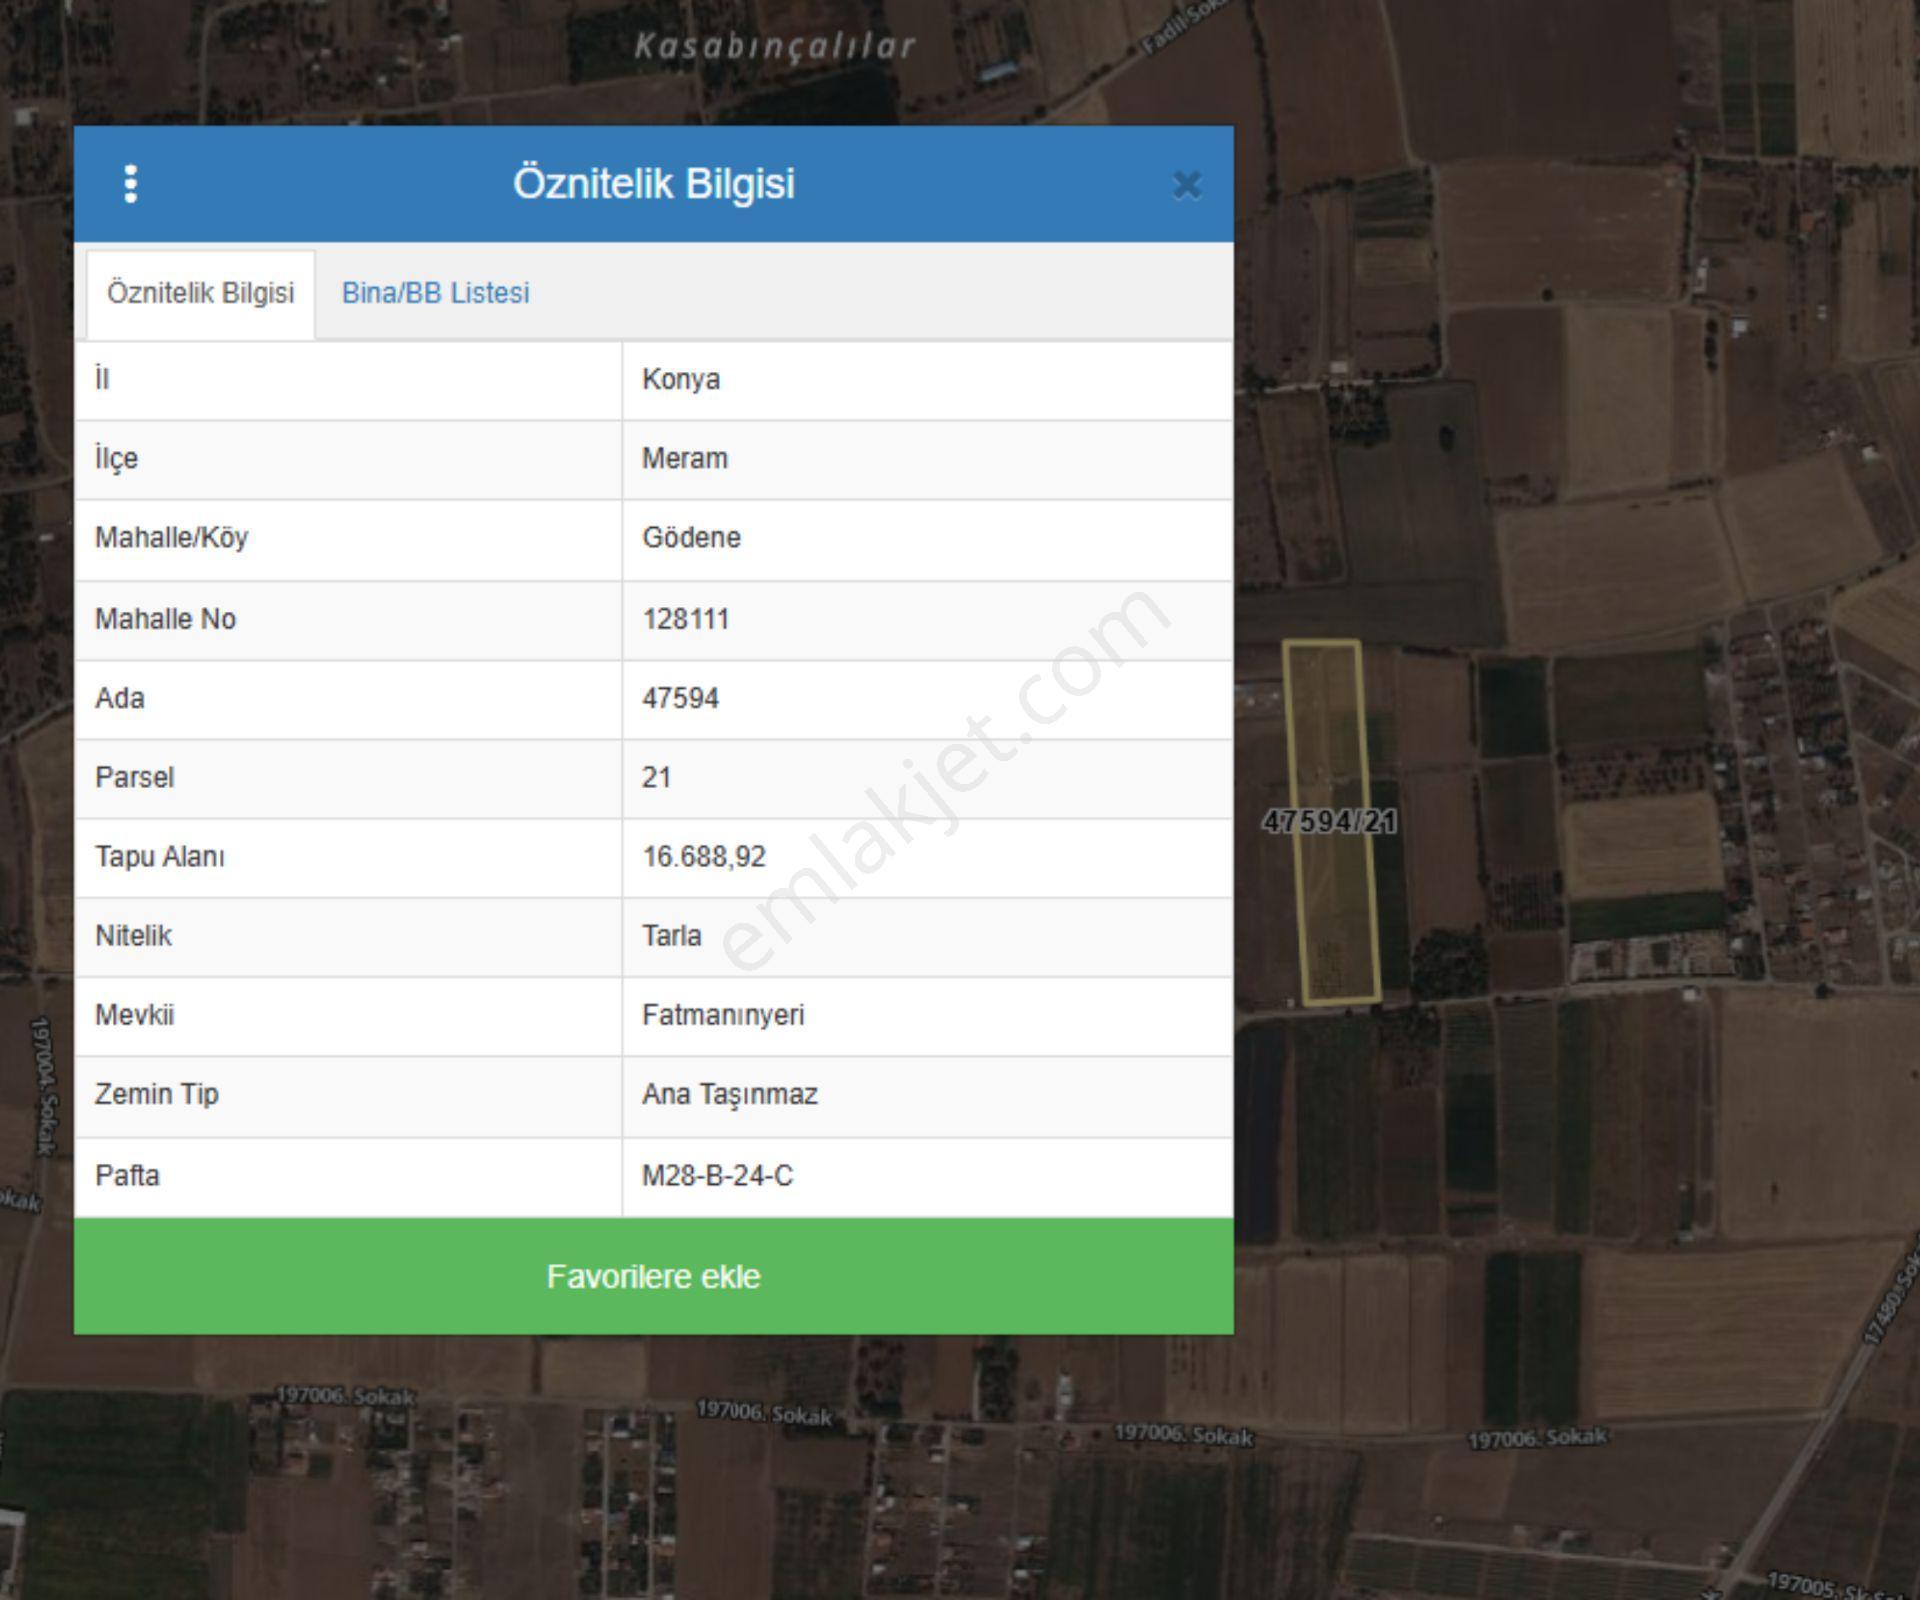Select the Nitelik value Tarla

pos(671,936)
